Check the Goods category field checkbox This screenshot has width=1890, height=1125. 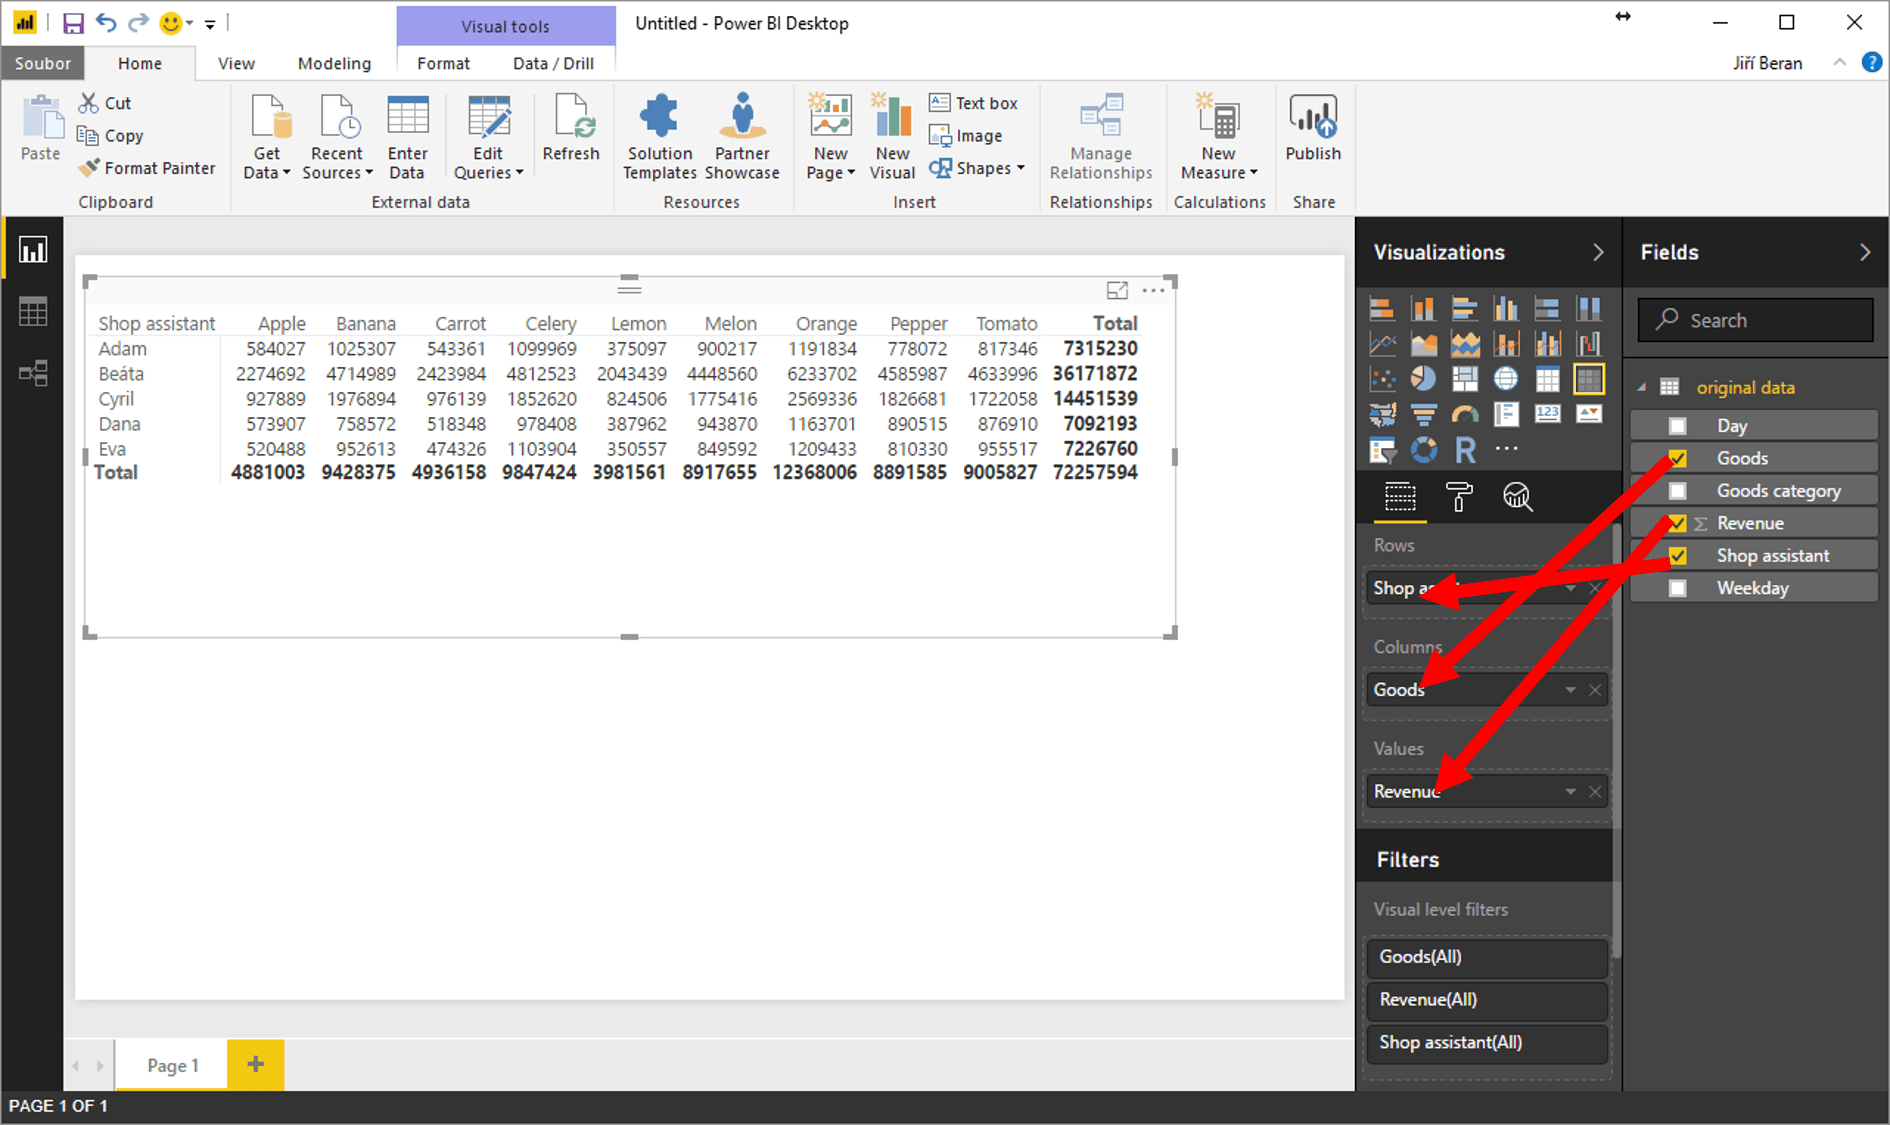[1677, 491]
